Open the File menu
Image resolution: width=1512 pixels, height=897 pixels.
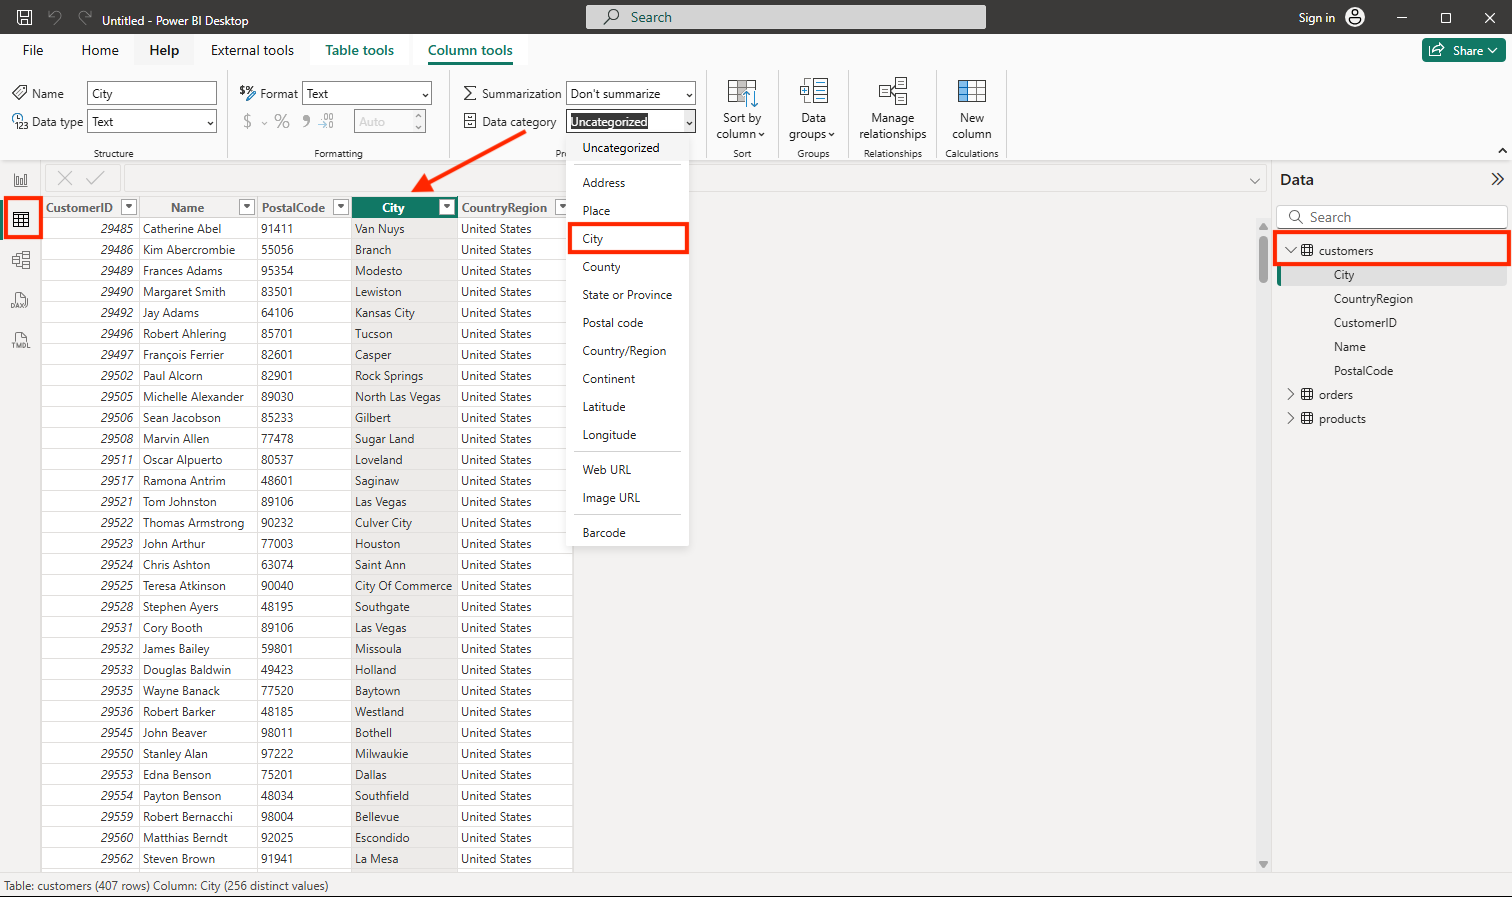pyautogui.click(x=33, y=50)
